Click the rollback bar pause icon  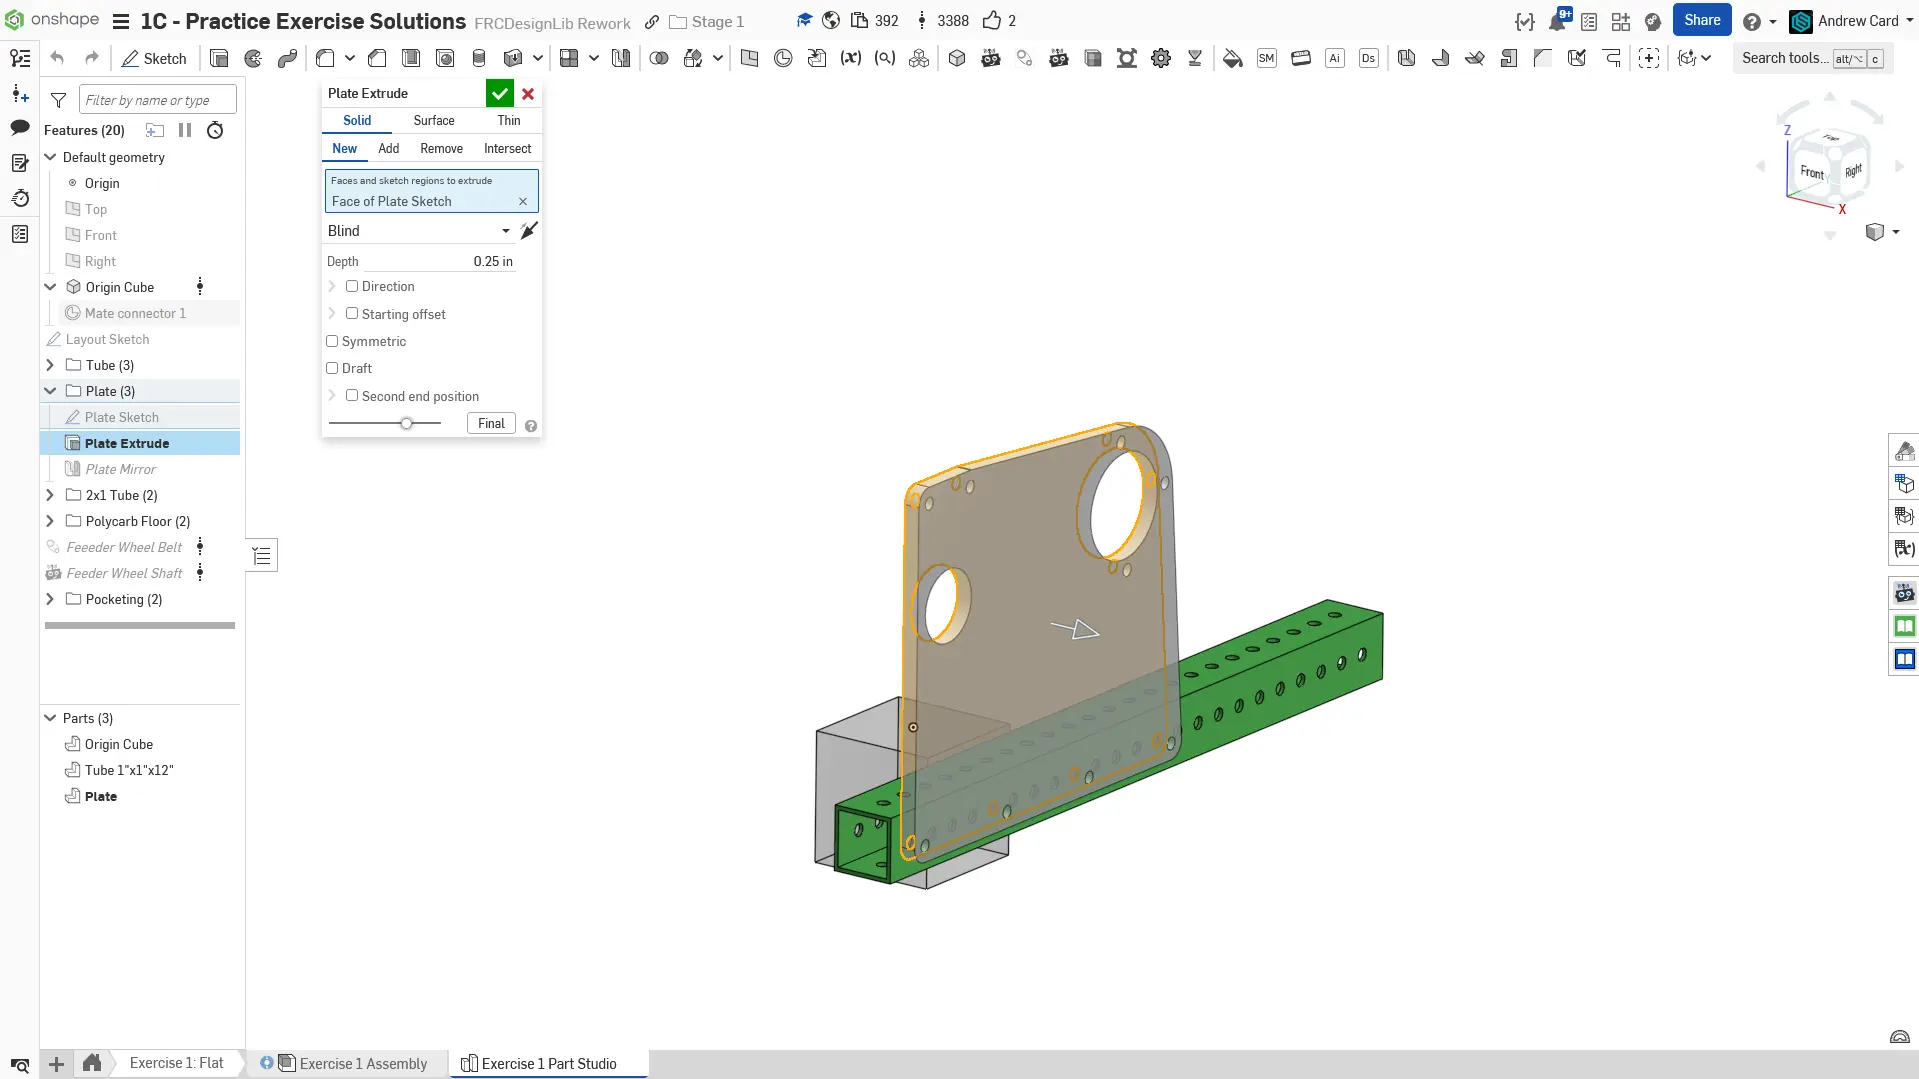(185, 130)
